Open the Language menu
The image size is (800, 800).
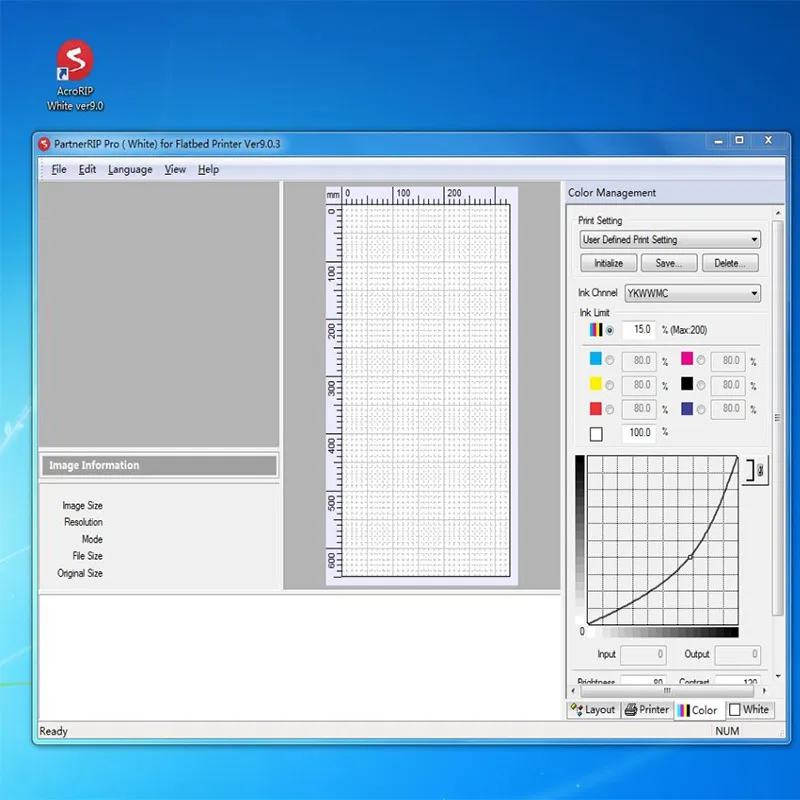(130, 170)
